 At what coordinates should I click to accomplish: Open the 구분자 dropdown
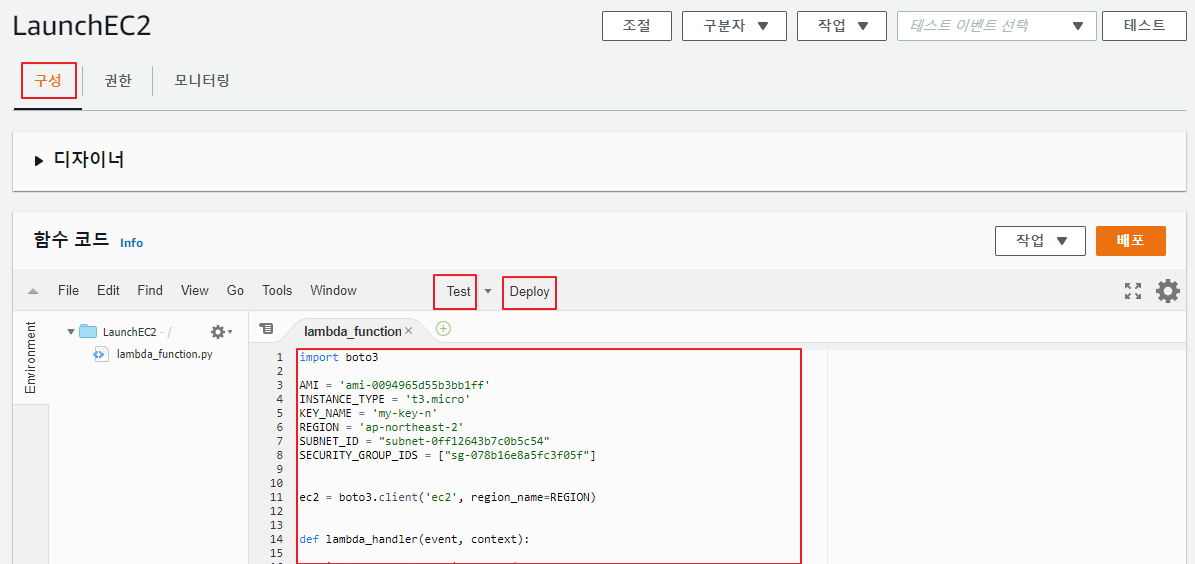734,26
